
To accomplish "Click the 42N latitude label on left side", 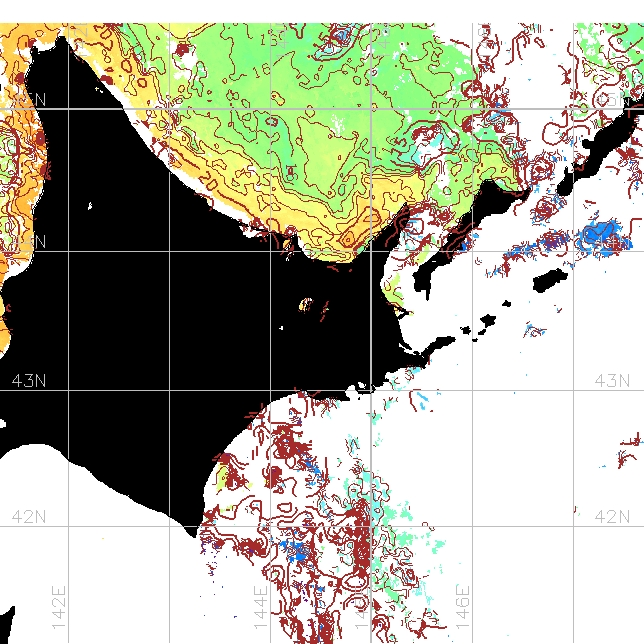I will pos(29,516).
